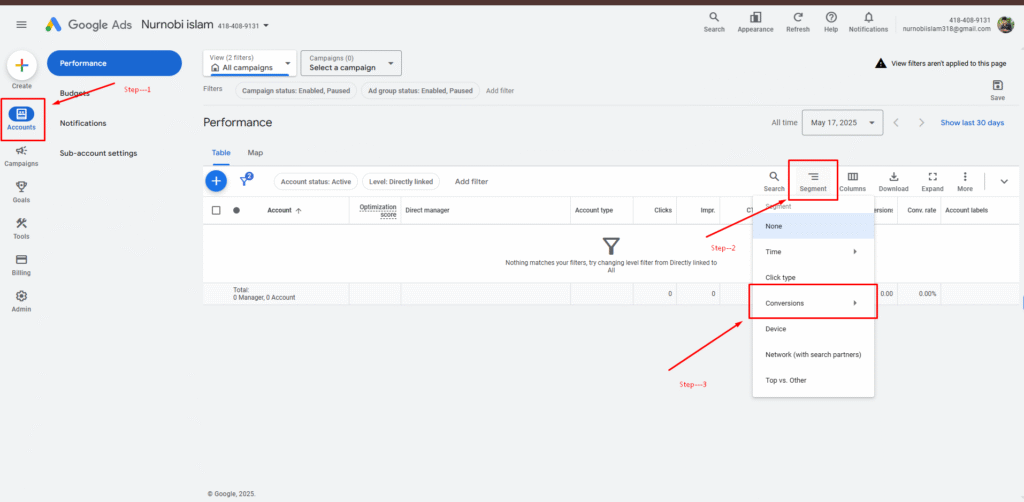
Task: Open the hamburger main menu
Action: 21,24
